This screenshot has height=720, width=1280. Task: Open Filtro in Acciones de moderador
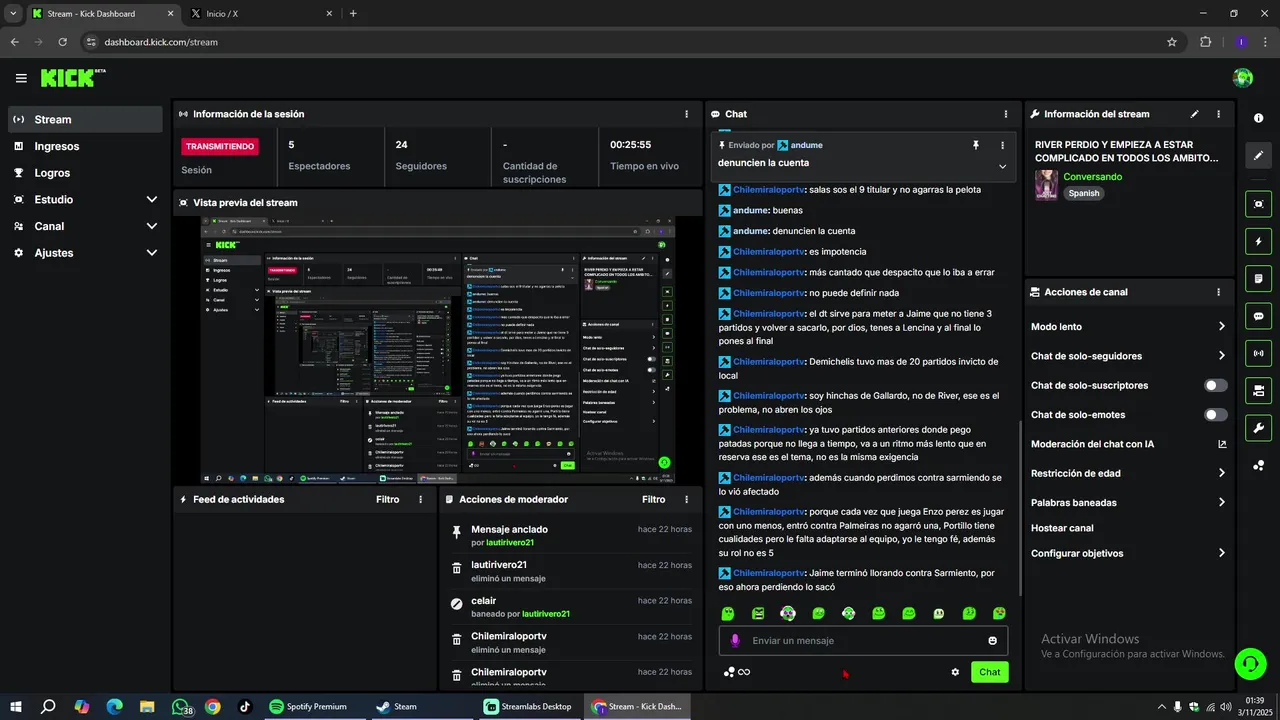653,499
